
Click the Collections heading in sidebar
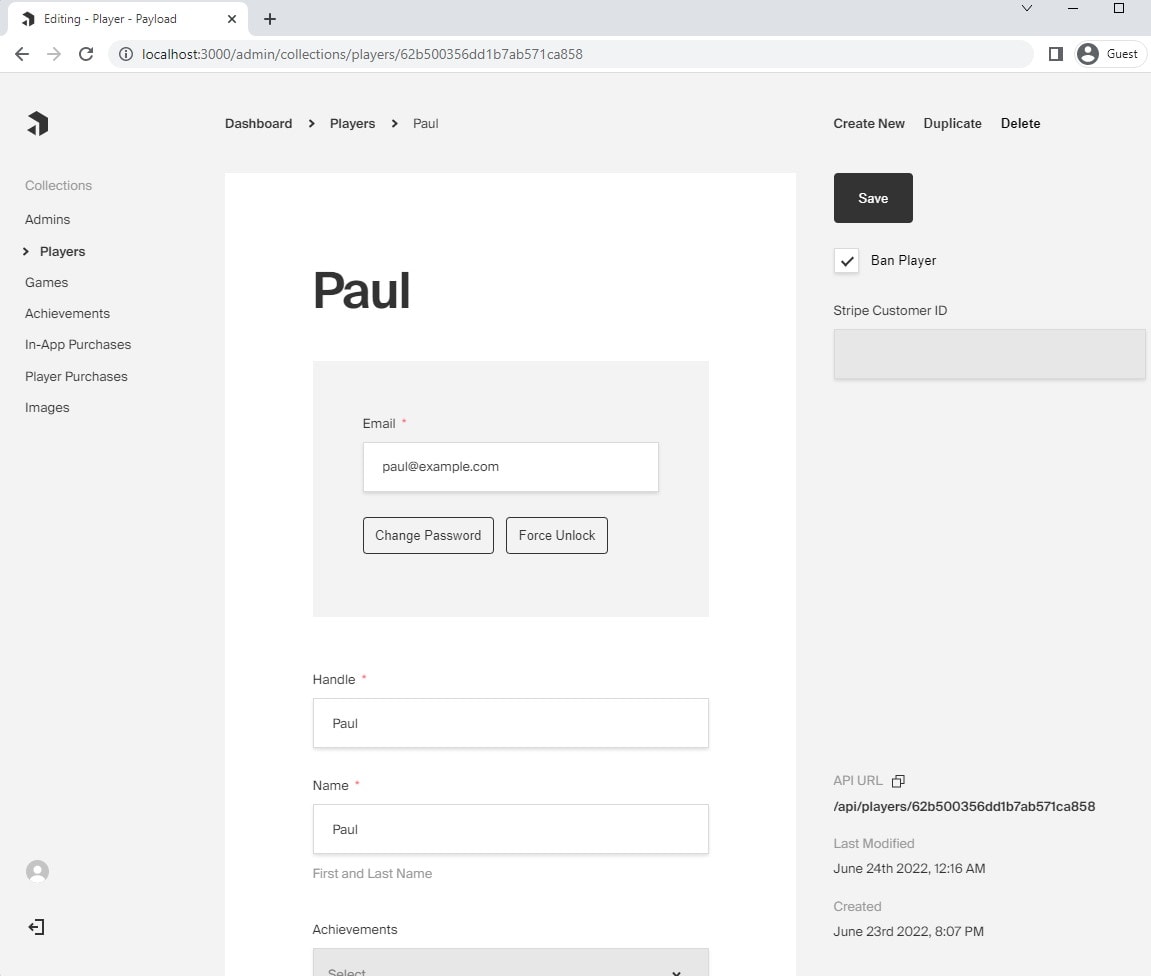click(x=58, y=186)
